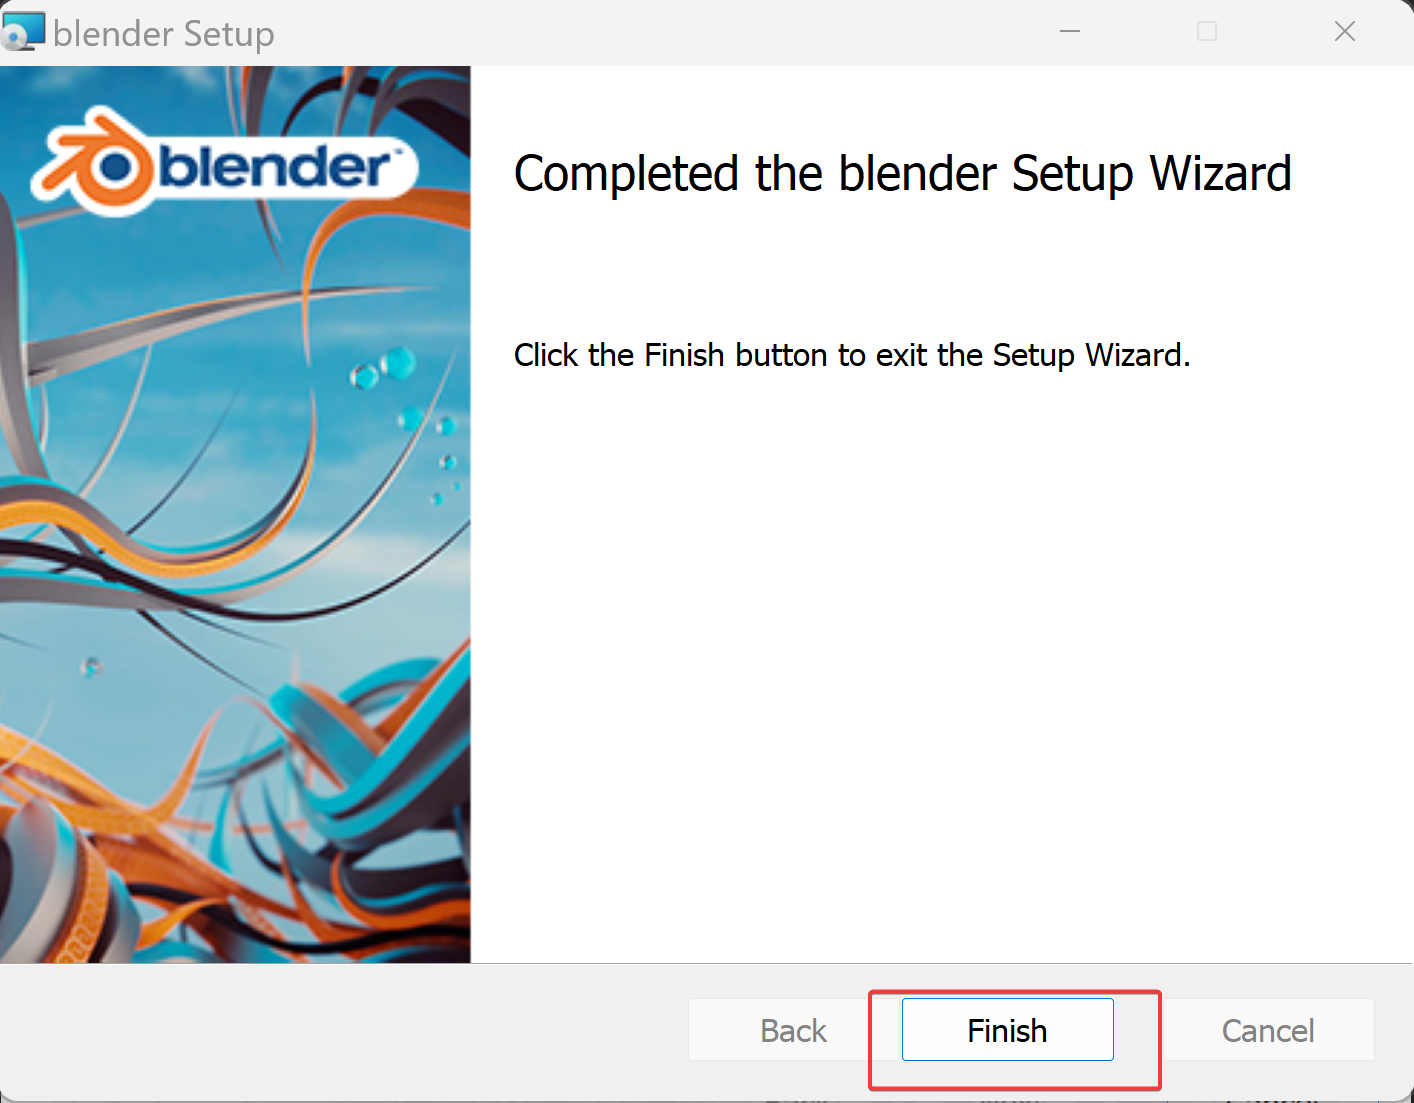The width and height of the screenshot is (1414, 1103).
Task: Click the empty white area of the dialog
Action: [x=940, y=660]
